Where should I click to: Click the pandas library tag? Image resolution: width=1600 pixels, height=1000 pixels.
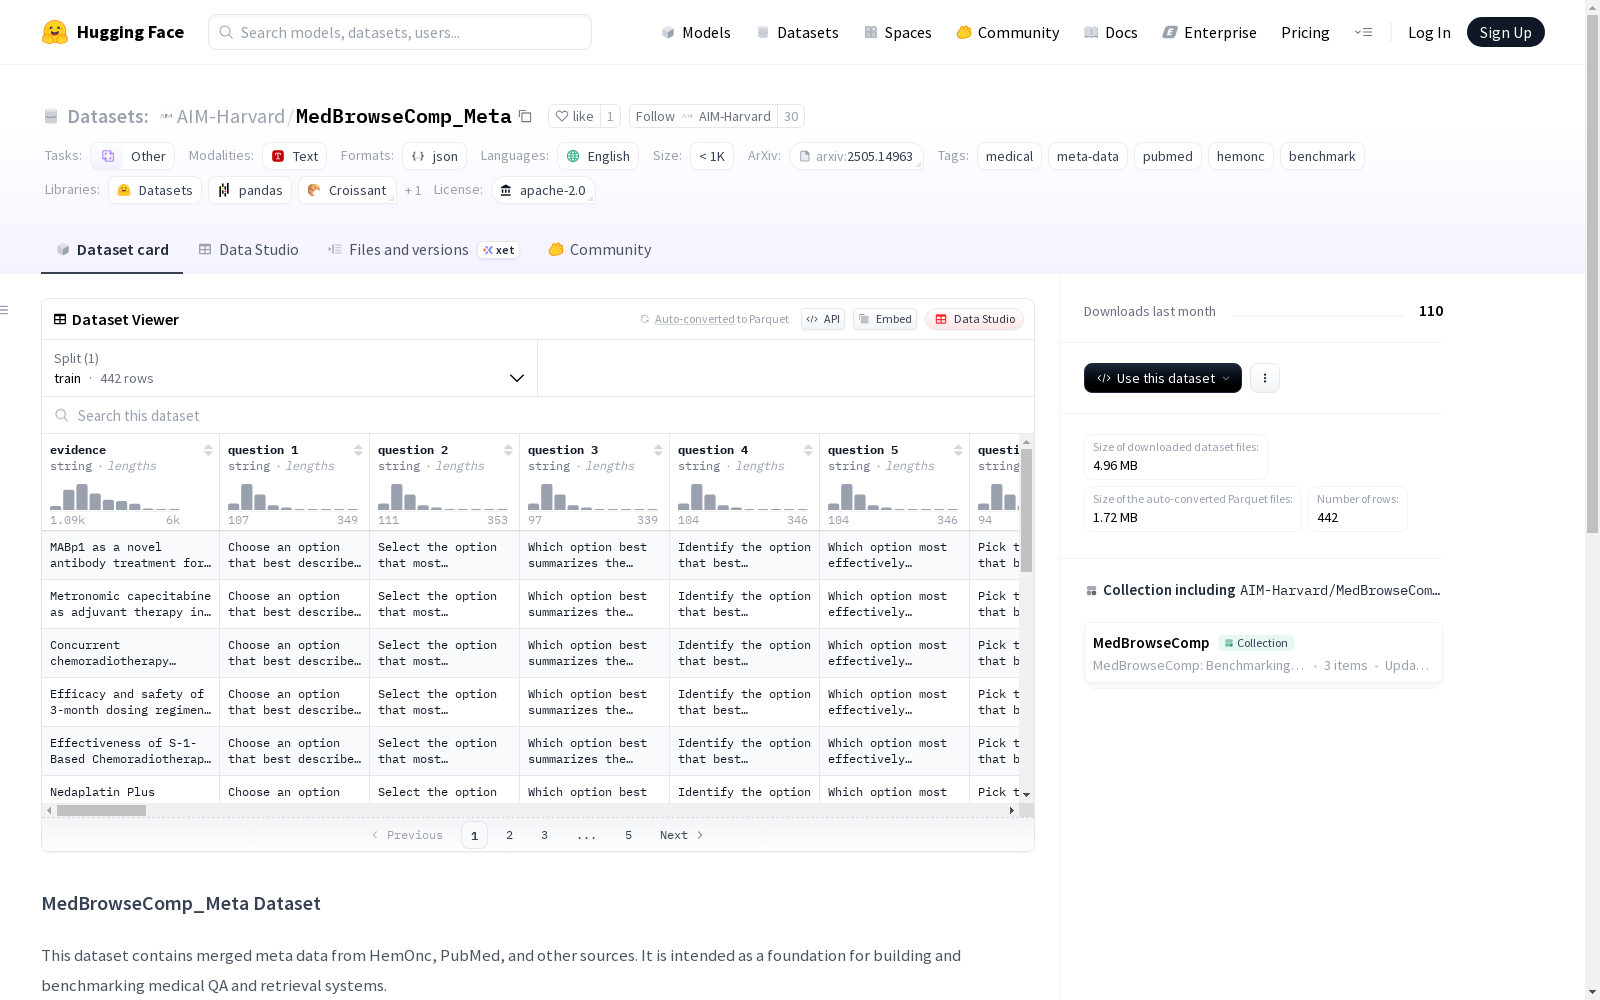[250, 190]
